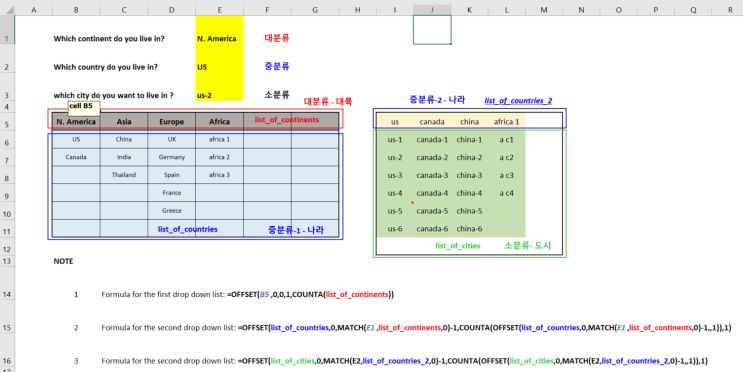Click the row 15 list_of_countries OFFSET formula
This screenshot has width=743, height=372.
coord(485,328)
